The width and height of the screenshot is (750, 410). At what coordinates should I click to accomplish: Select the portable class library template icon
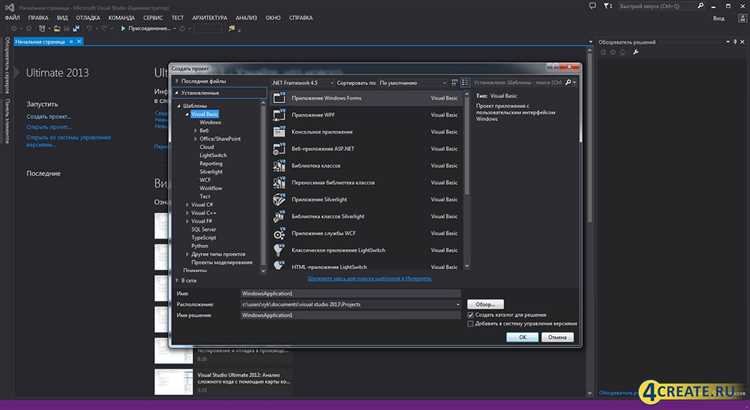pyautogui.click(x=279, y=182)
